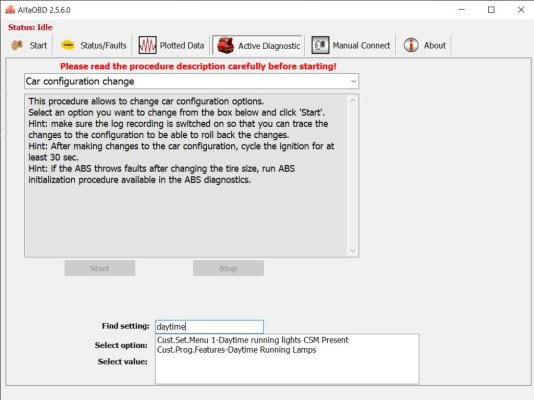Switch to the Start tab label

click(x=38, y=45)
